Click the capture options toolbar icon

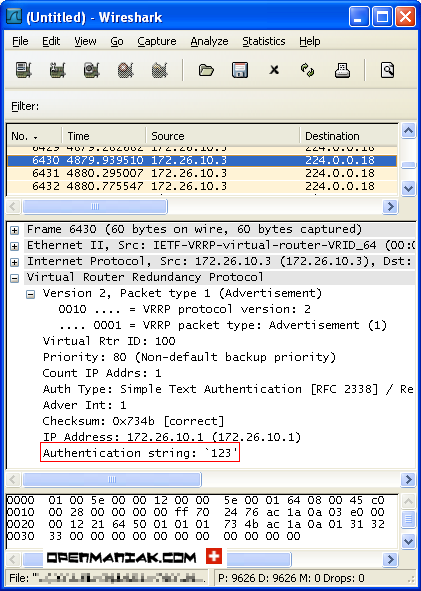pyautogui.click(x=58, y=70)
